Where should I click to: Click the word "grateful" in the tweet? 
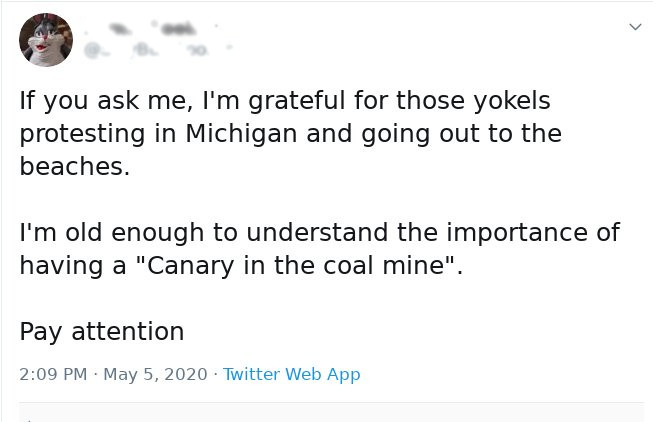pos(297,101)
